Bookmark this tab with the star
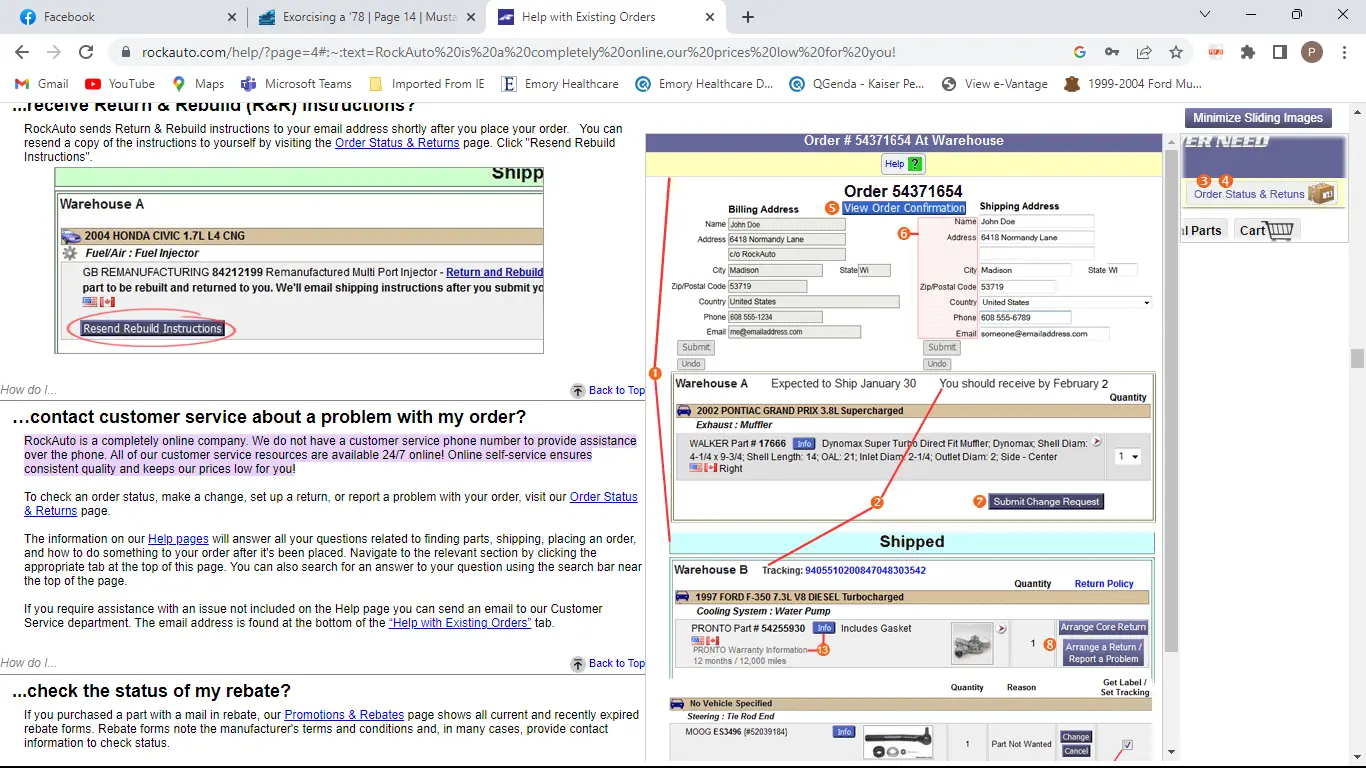 [x=1176, y=52]
